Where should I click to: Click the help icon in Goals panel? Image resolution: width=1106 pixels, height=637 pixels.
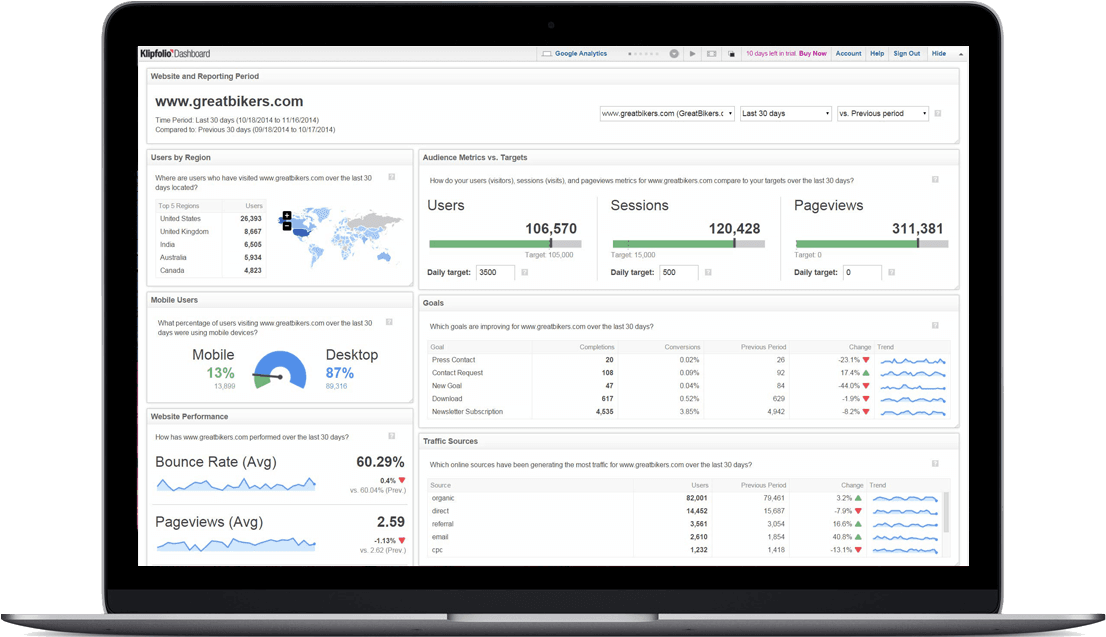[935, 325]
